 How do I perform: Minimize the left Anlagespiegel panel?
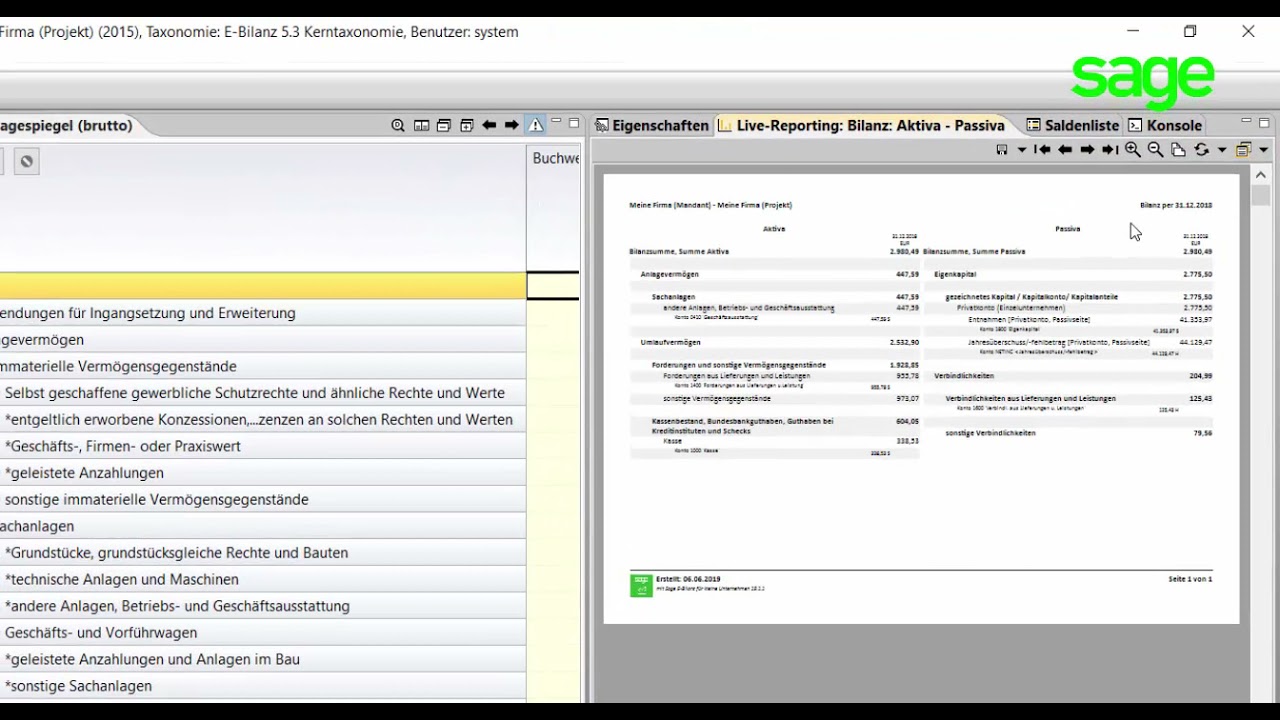[x=556, y=122]
